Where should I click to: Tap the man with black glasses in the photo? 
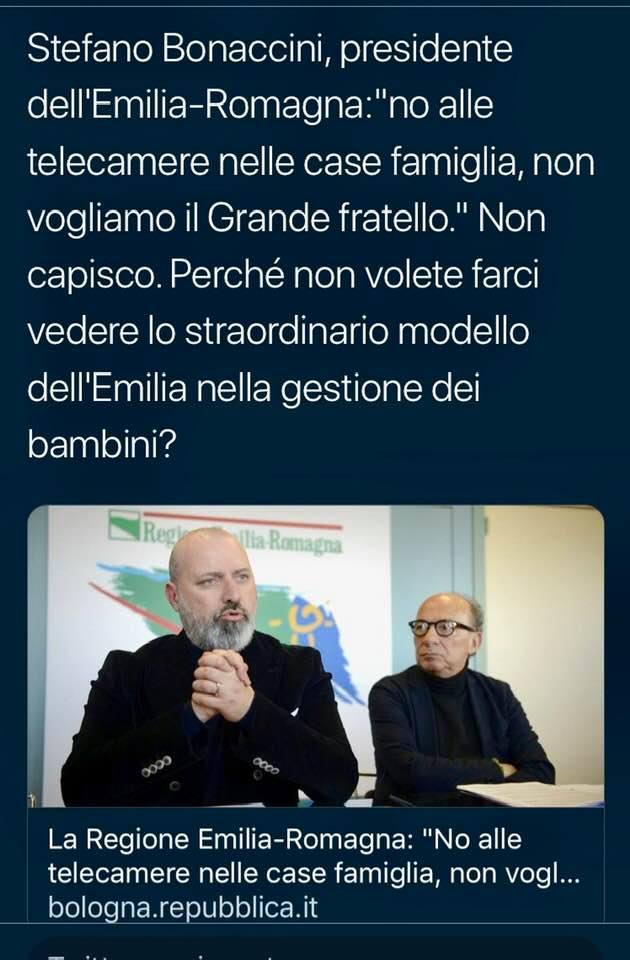[x=459, y=698]
